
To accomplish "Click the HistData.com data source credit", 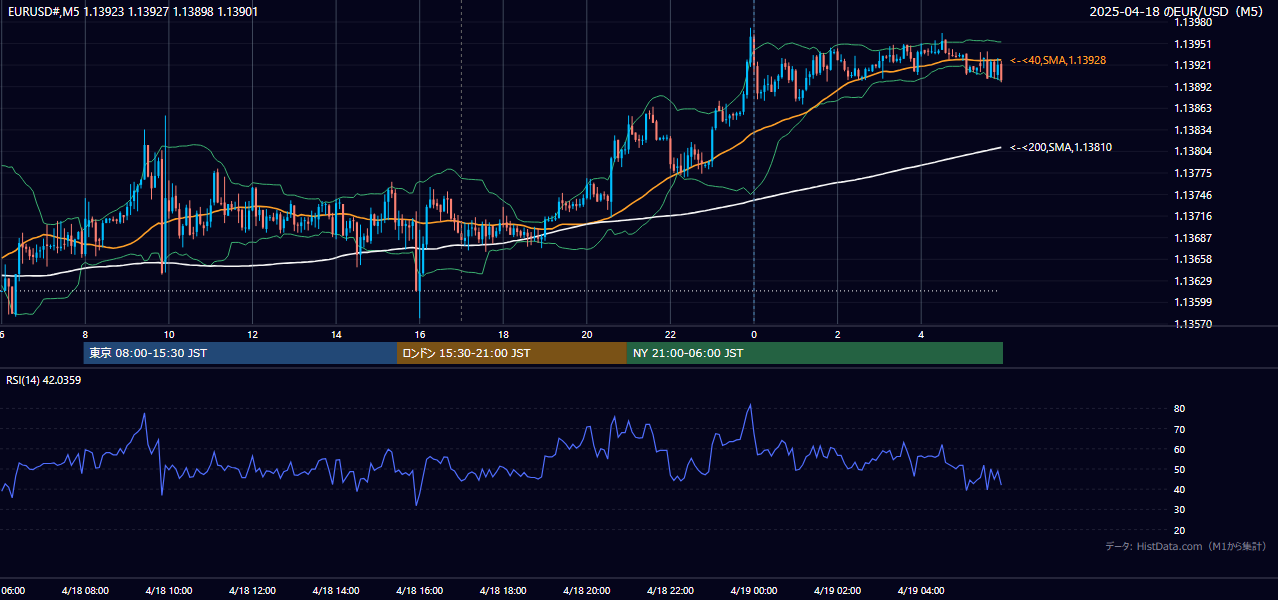I will tap(1185, 546).
